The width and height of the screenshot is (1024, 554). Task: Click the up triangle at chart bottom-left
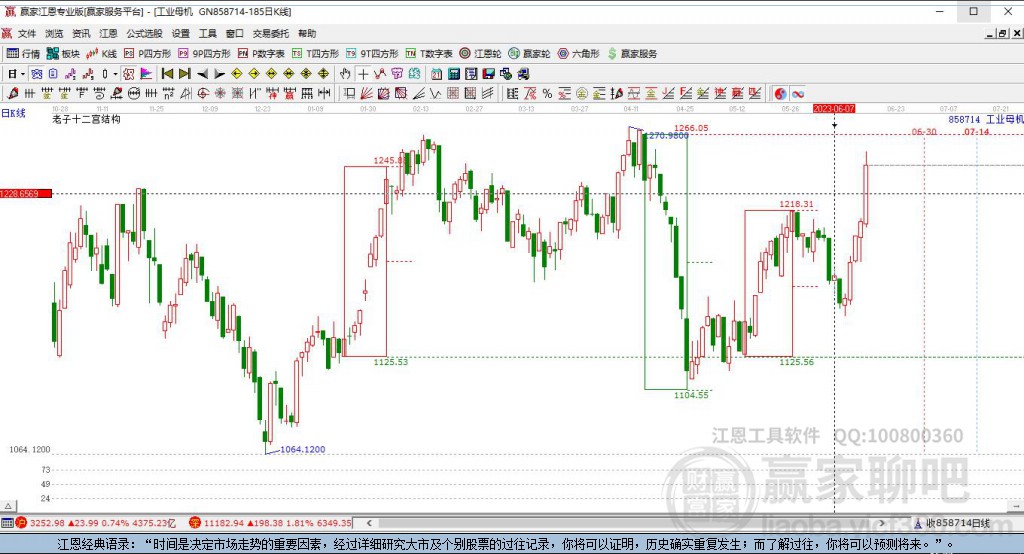[8, 506]
